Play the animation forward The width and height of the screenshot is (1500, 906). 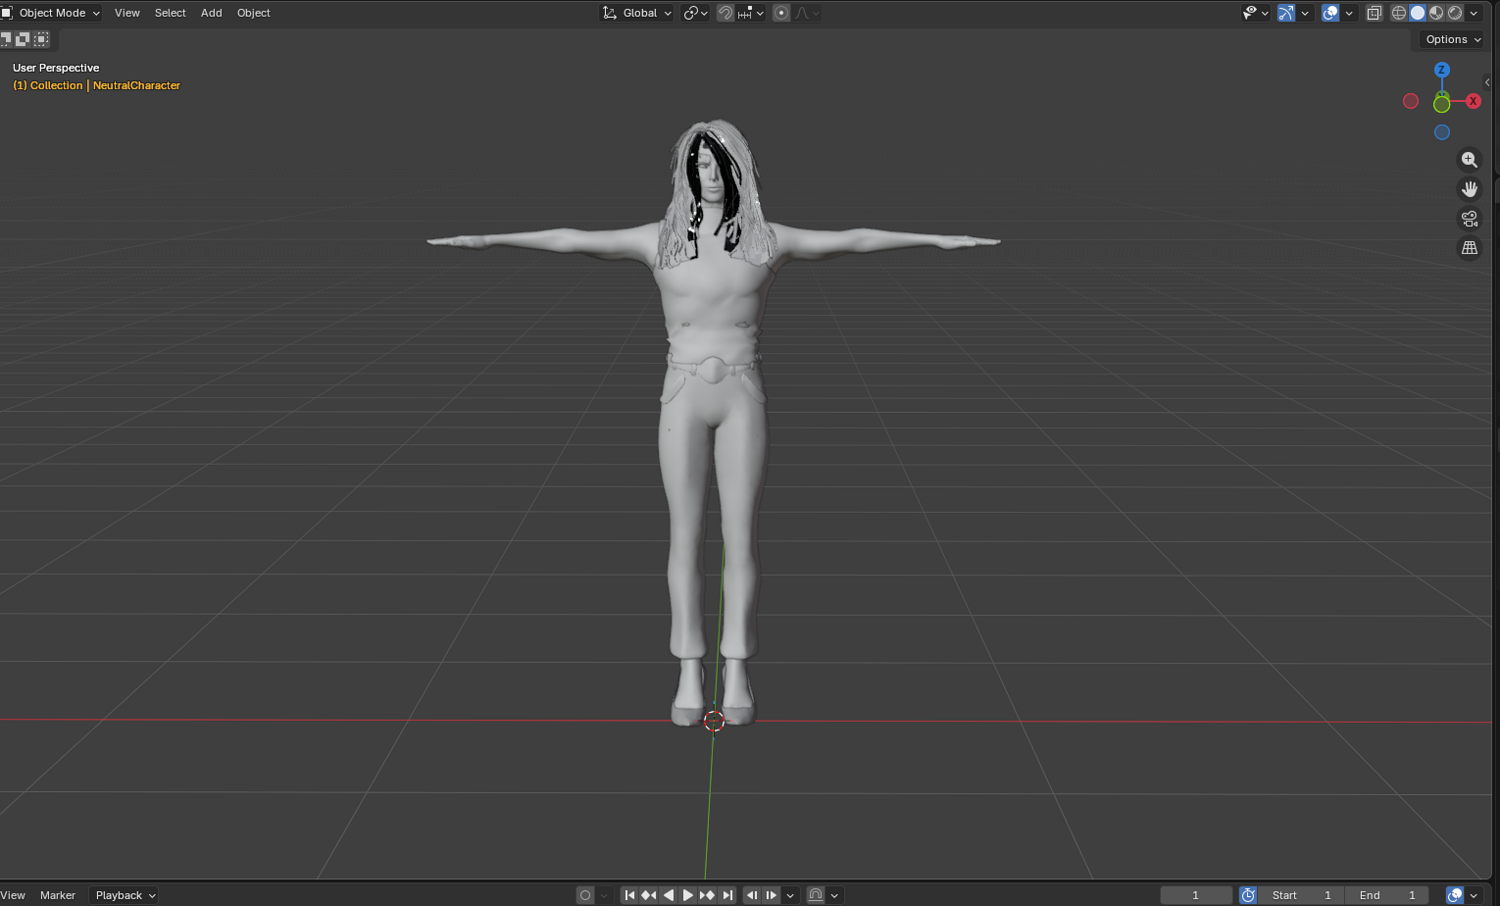pyautogui.click(x=688, y=895)
